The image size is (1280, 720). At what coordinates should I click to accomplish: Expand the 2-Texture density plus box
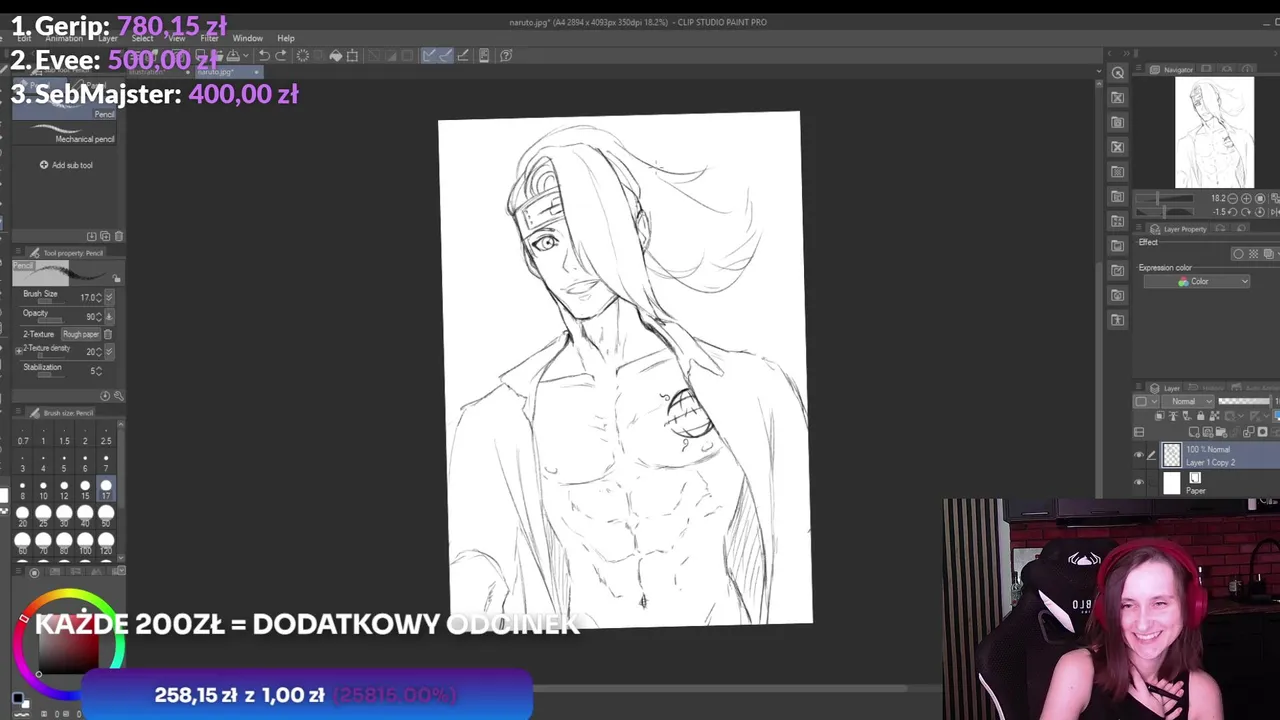(x=19, y=351)
